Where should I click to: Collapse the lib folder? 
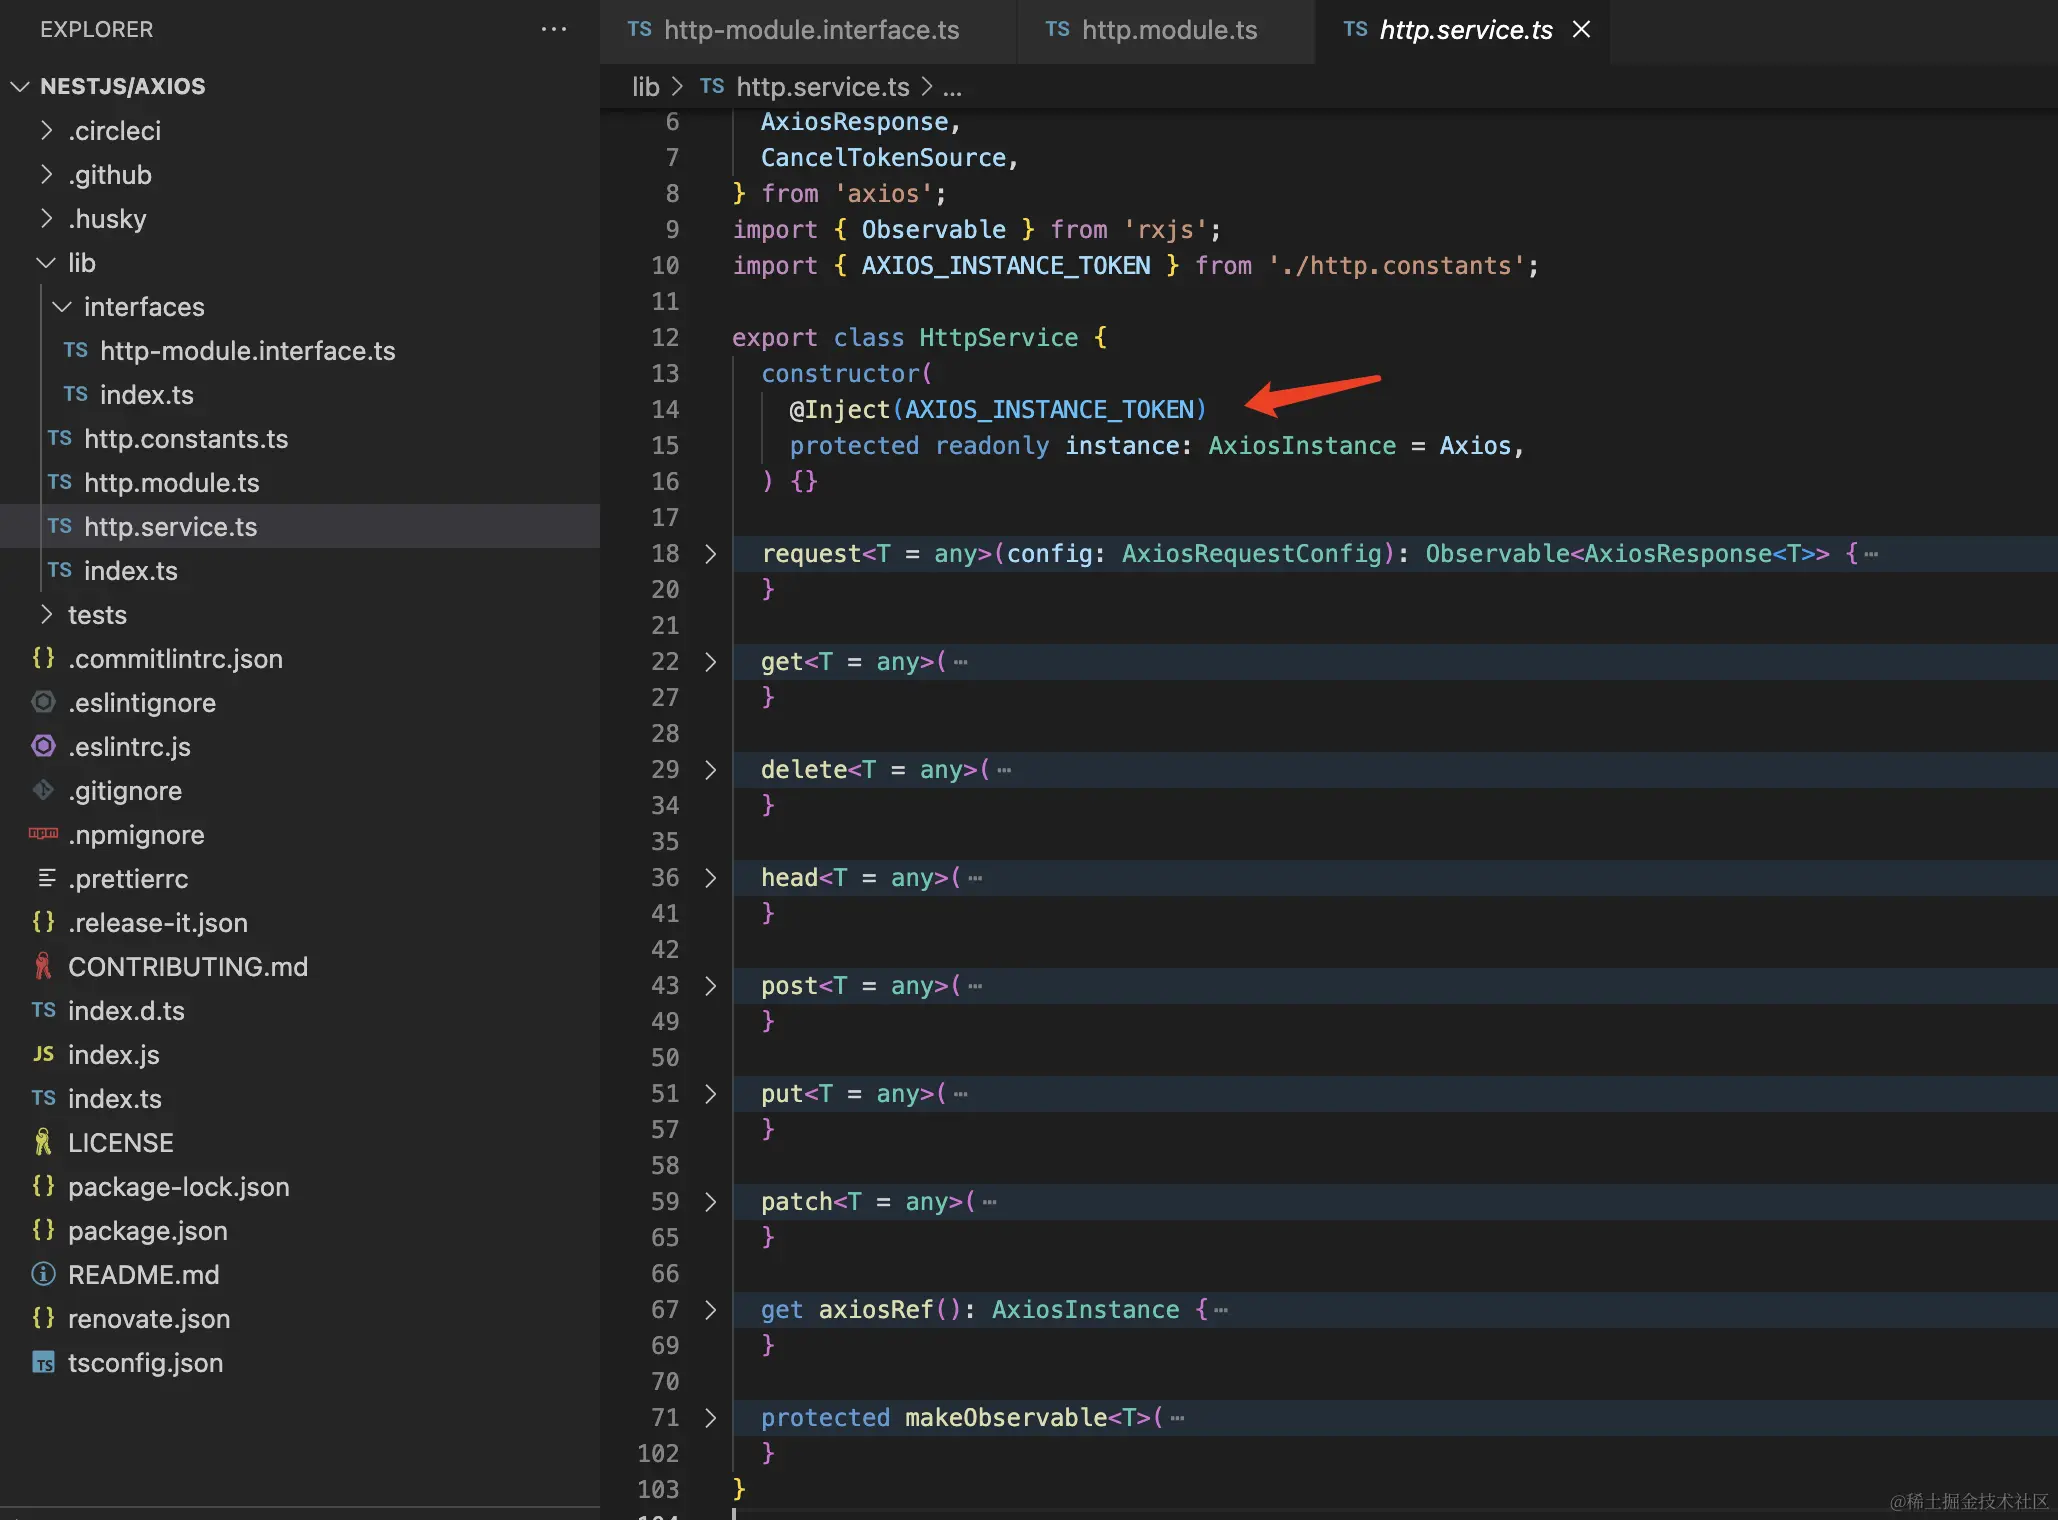coord(46,263)
